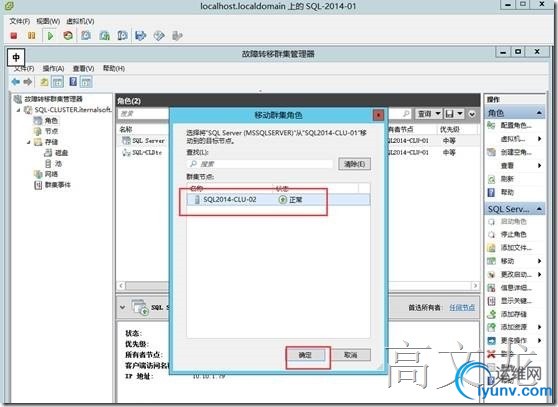Click 添加文件 in the actions pane
Screen dimensions: 558x407
[516, 248]
